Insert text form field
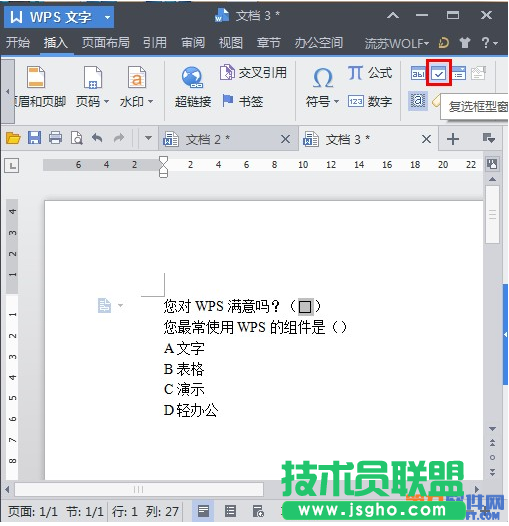The height and width of the screenshot is (526, 509). point(418,73)
